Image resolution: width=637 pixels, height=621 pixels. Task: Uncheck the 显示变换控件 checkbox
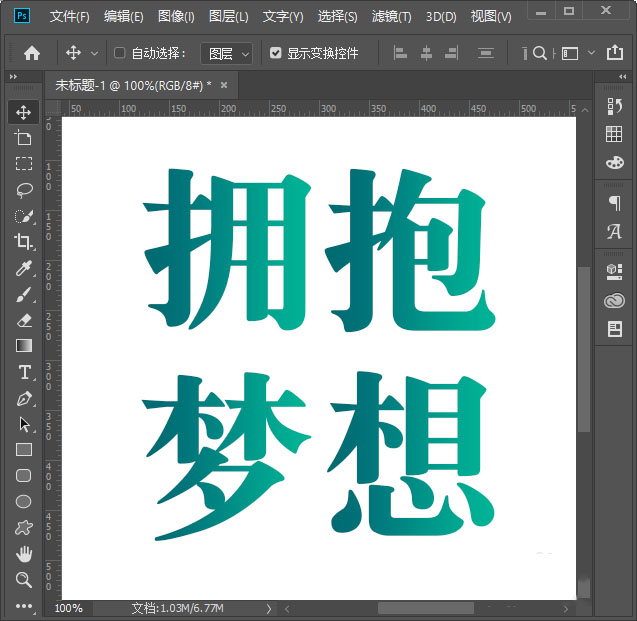pyautogui.click(x=276, y=53)
